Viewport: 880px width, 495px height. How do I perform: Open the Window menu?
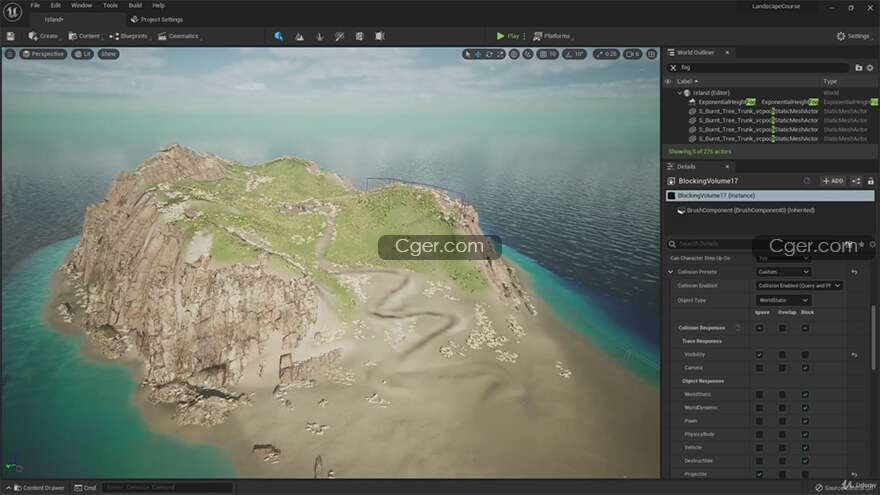pyautogui.click(x=81, y=6)
